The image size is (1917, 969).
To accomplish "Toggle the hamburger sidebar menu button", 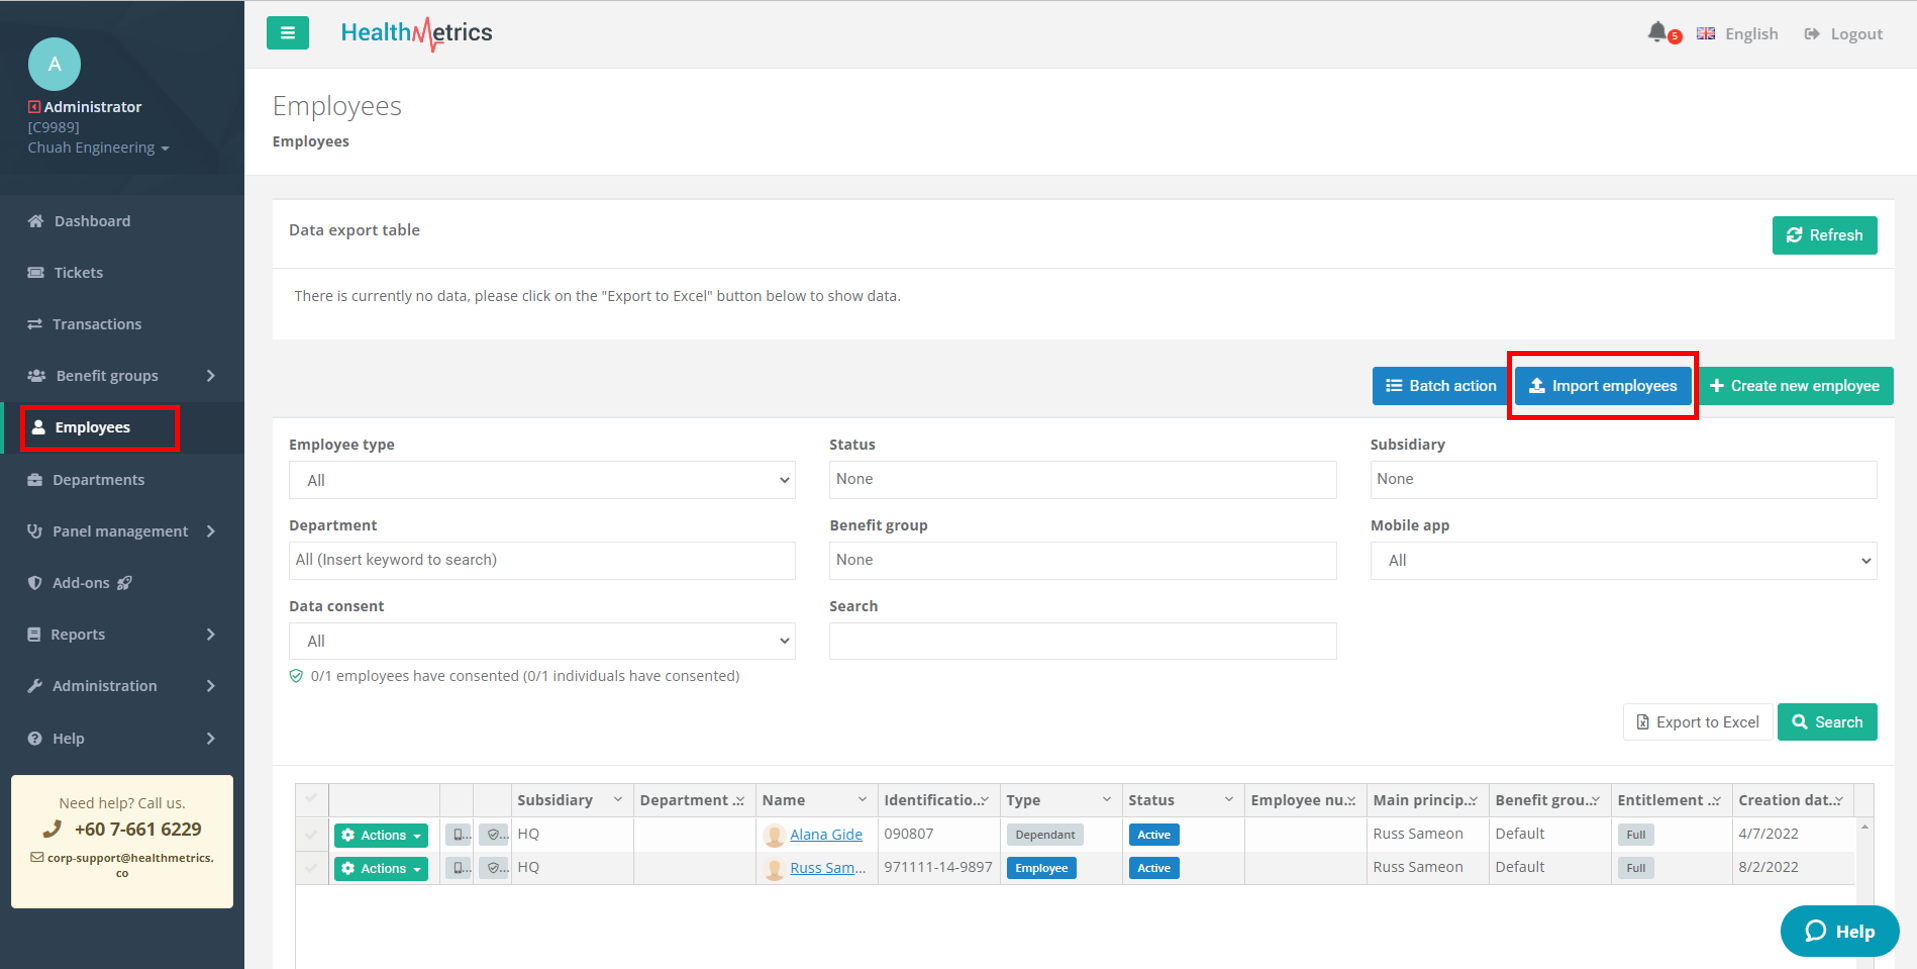I will pyautogui.click(x=287, y=33).
